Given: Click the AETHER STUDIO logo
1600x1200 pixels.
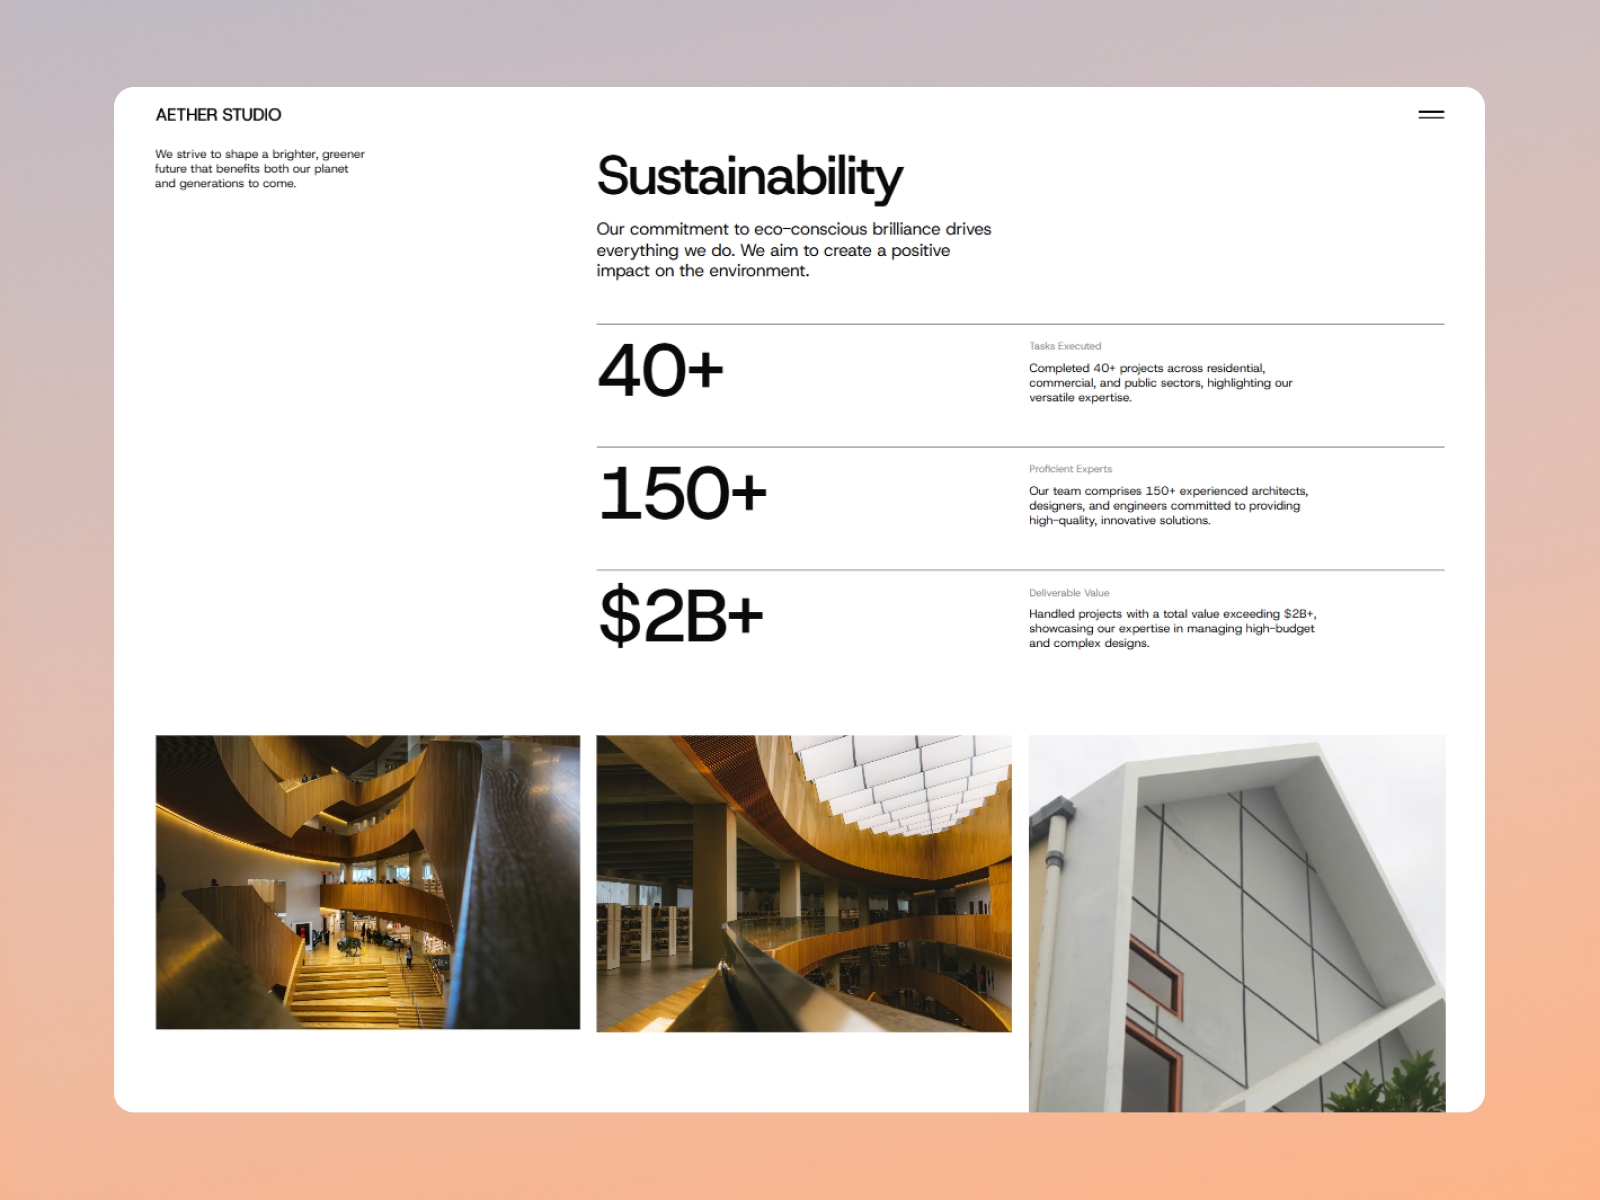Looking at the screenshot, I should click(218, 115).
